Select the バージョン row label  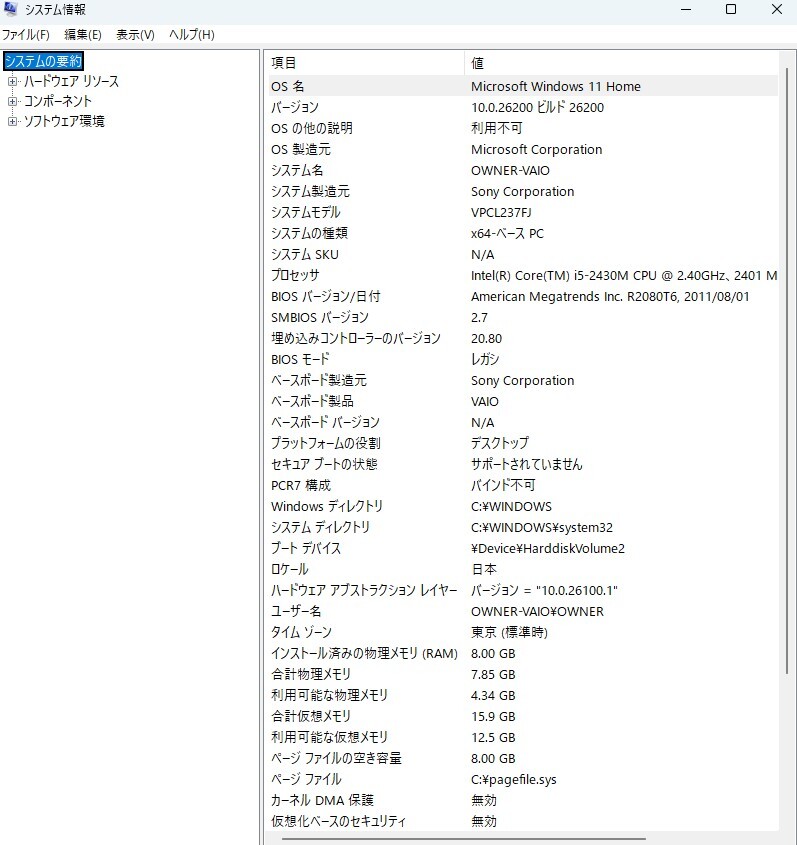(x=295, y=107)
